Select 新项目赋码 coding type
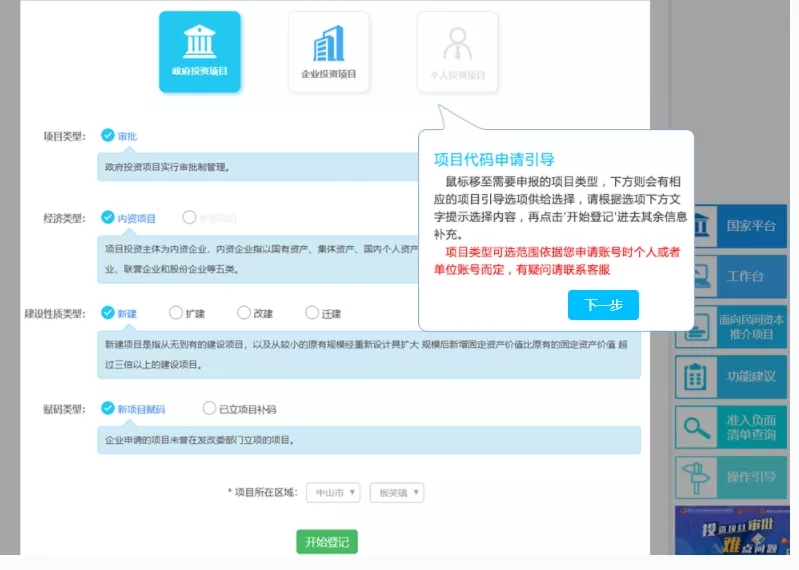Image resolution: width=799 pixels, height=570 pixels. click(x=132, y=409)
